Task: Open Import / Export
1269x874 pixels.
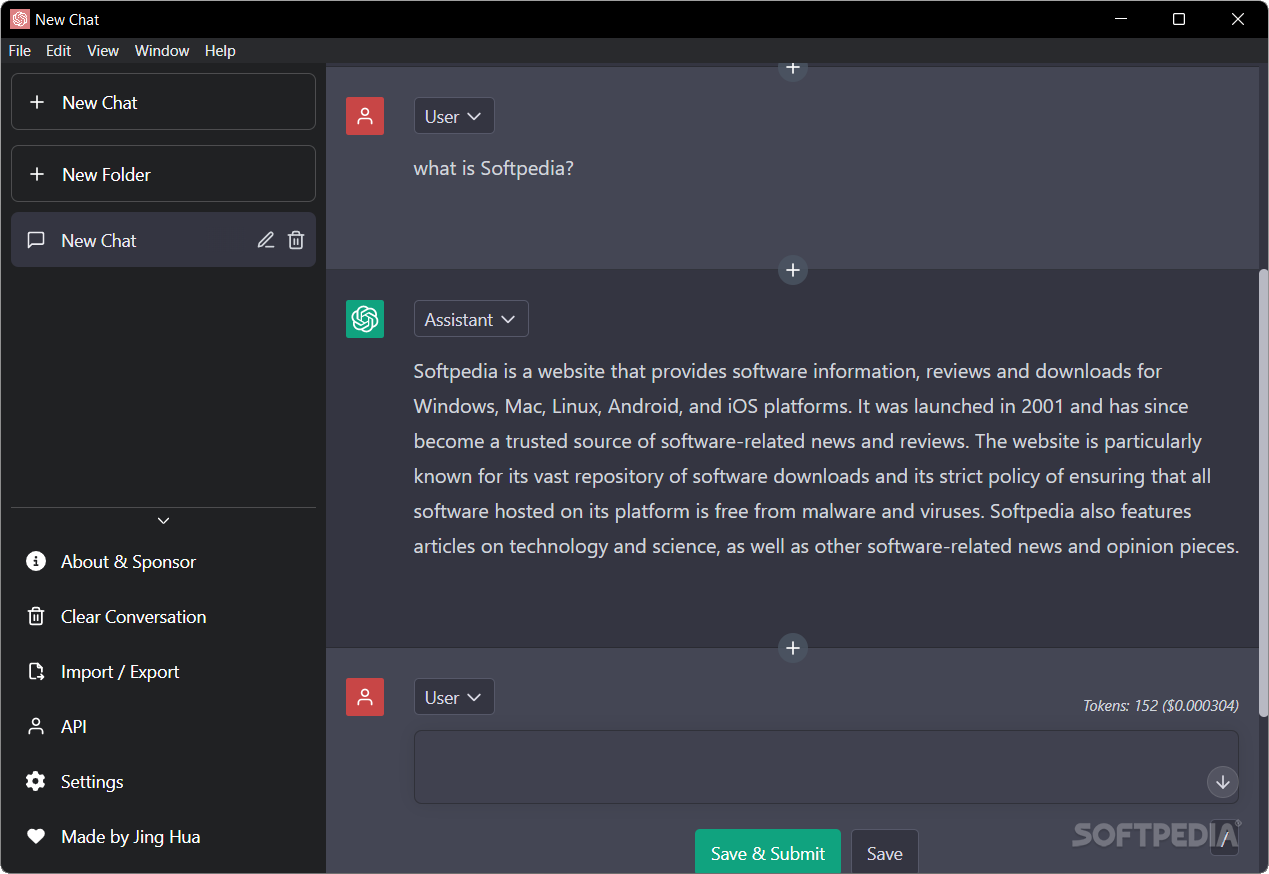Action: (x=163, y=671)
